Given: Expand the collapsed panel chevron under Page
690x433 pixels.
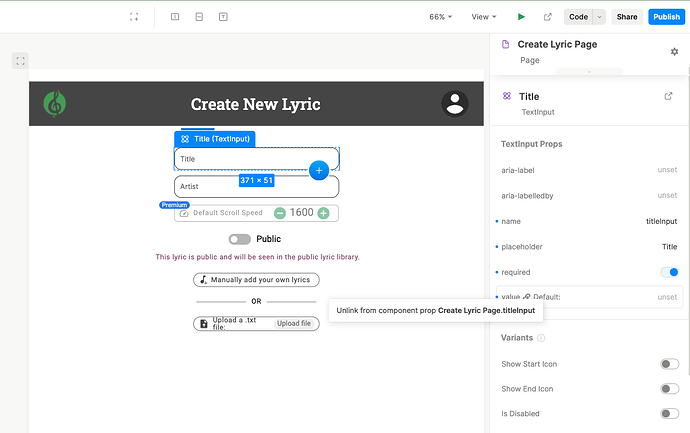Looking at the screenshot, I should [589, 72].
